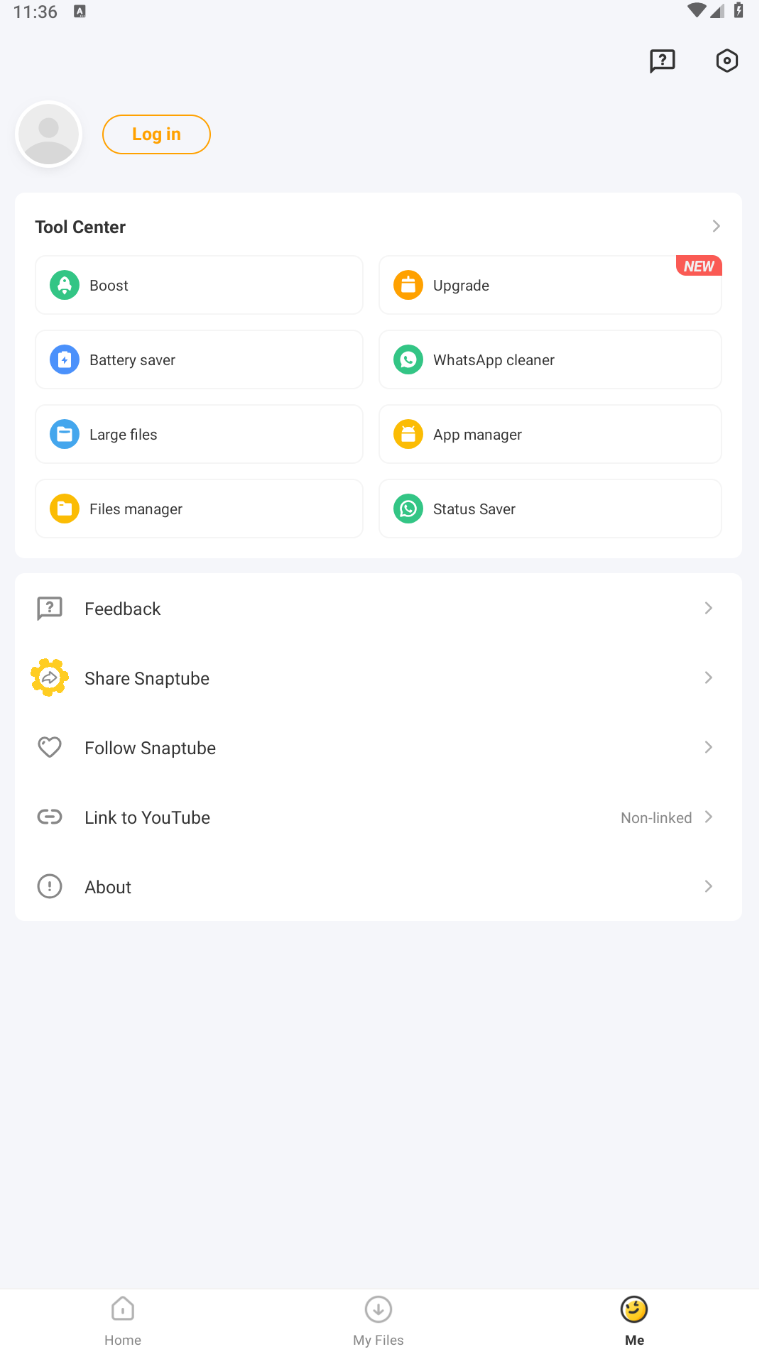Tap the Log in button
The width and height of the screenshot is (759, 1353).
pyautogui.click(x=156, y=133)
